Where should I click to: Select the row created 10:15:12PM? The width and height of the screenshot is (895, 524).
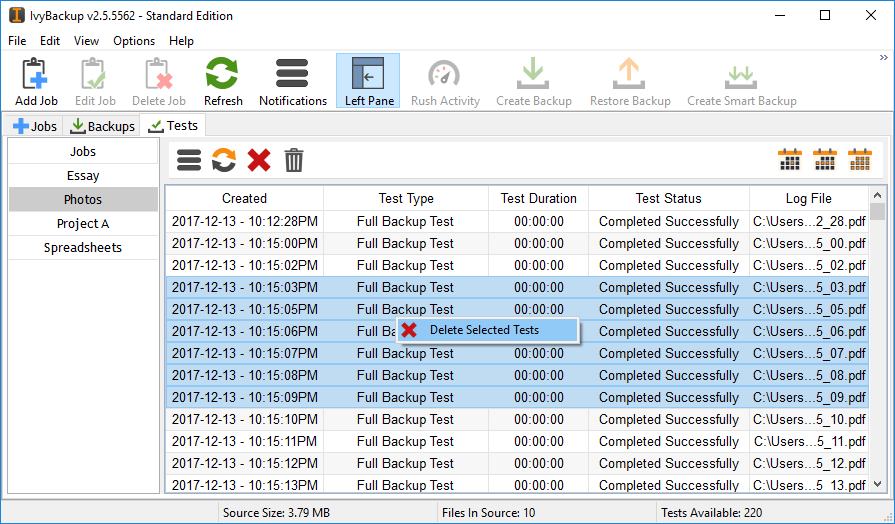point(517,463)
